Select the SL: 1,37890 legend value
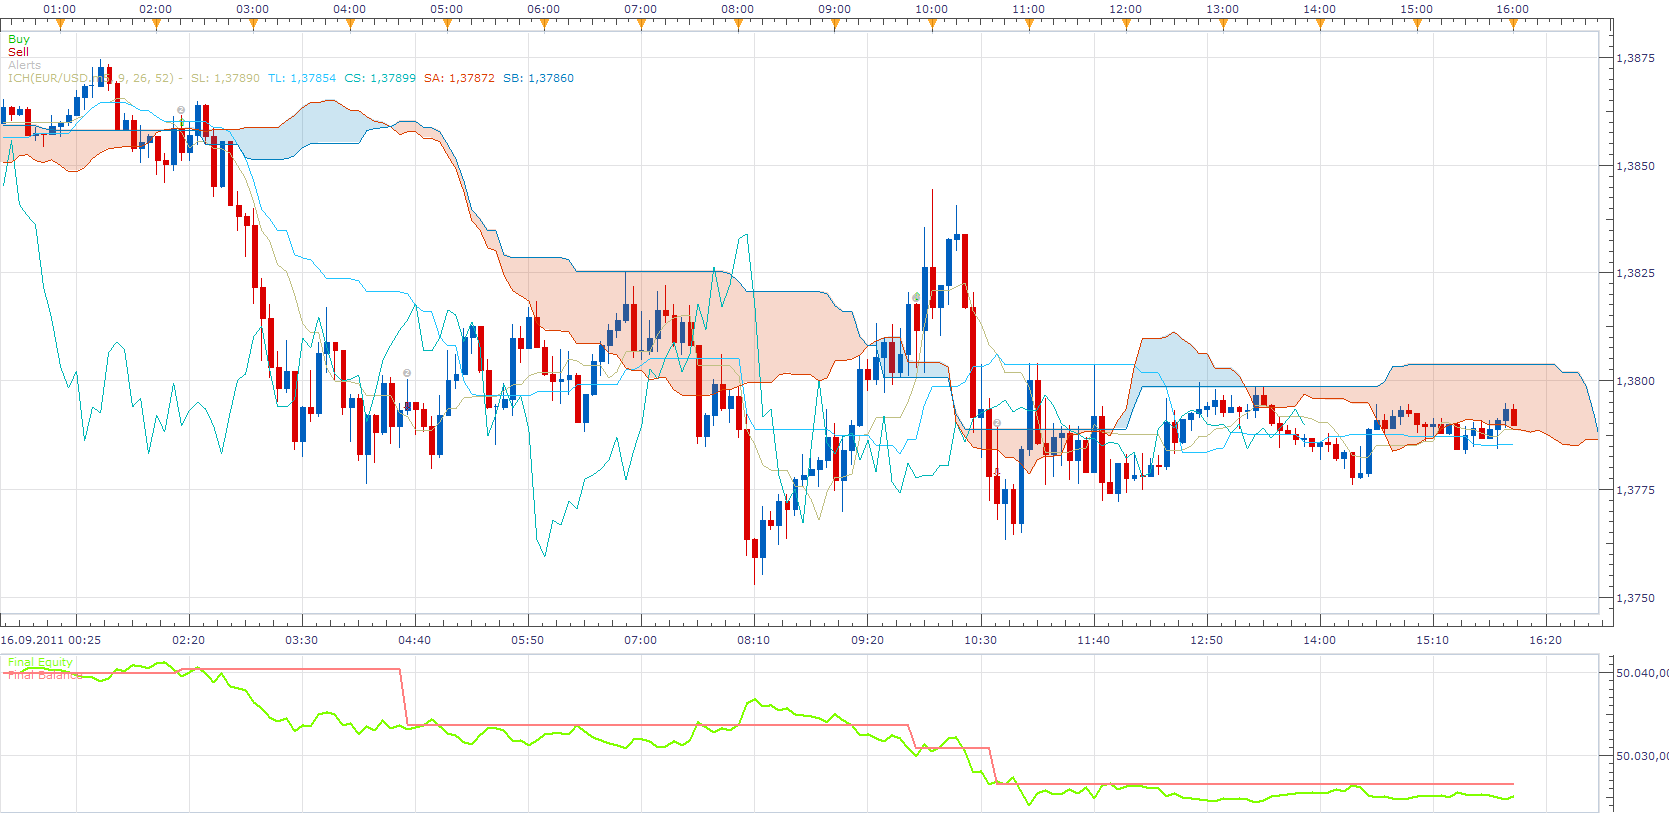Viewport: 1670px width, 813px height. (x=225, y=78)
